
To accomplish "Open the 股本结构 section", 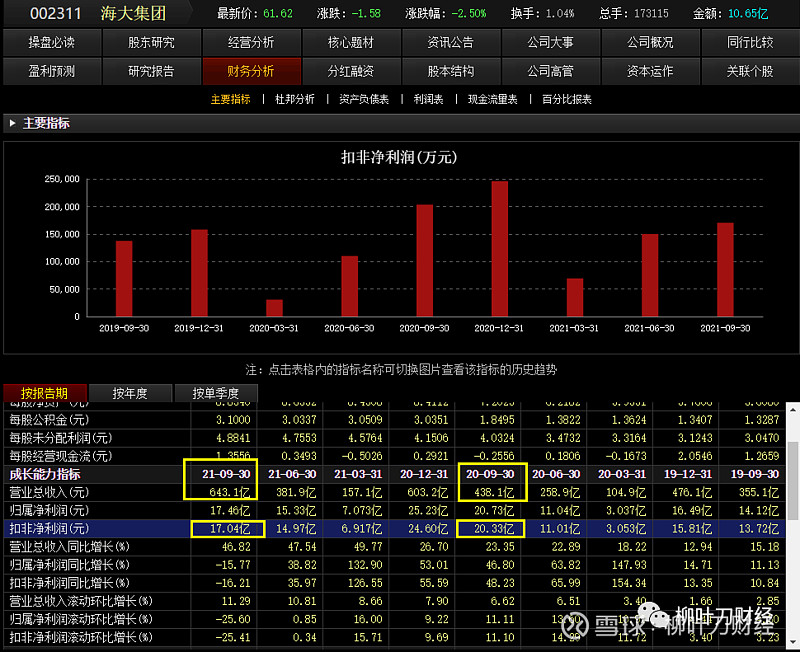I will (451, 71).
